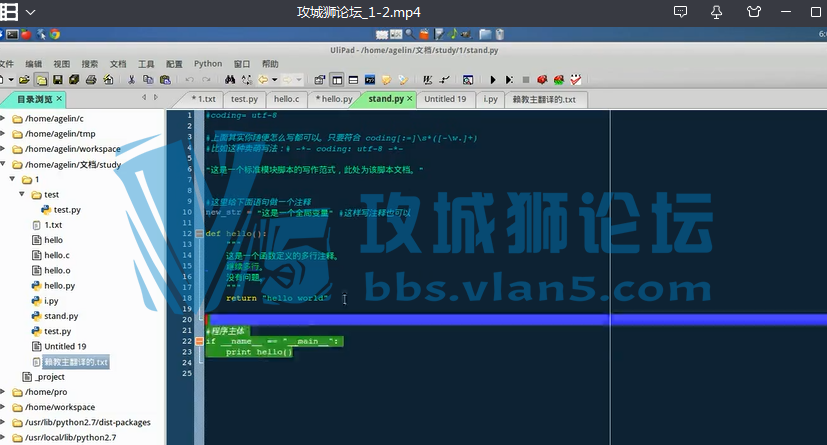Click the properties window icon after navigation arrows
Viewport: 827px width, 445px height.
pos(320,80)
